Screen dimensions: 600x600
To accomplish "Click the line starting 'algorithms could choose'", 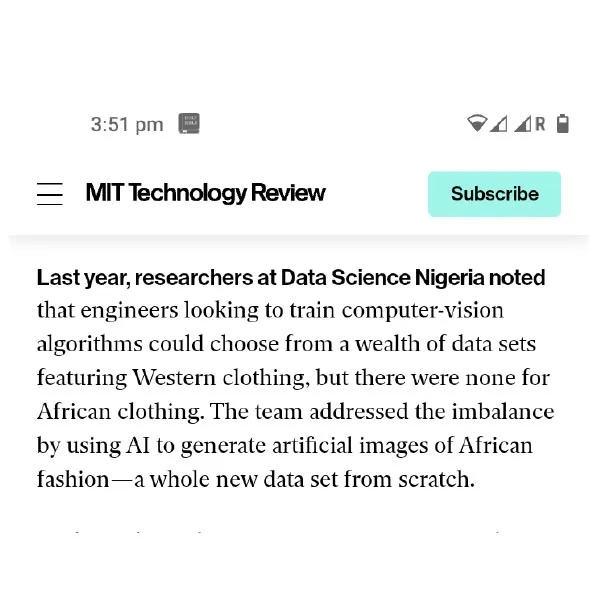I will (286, 345).
